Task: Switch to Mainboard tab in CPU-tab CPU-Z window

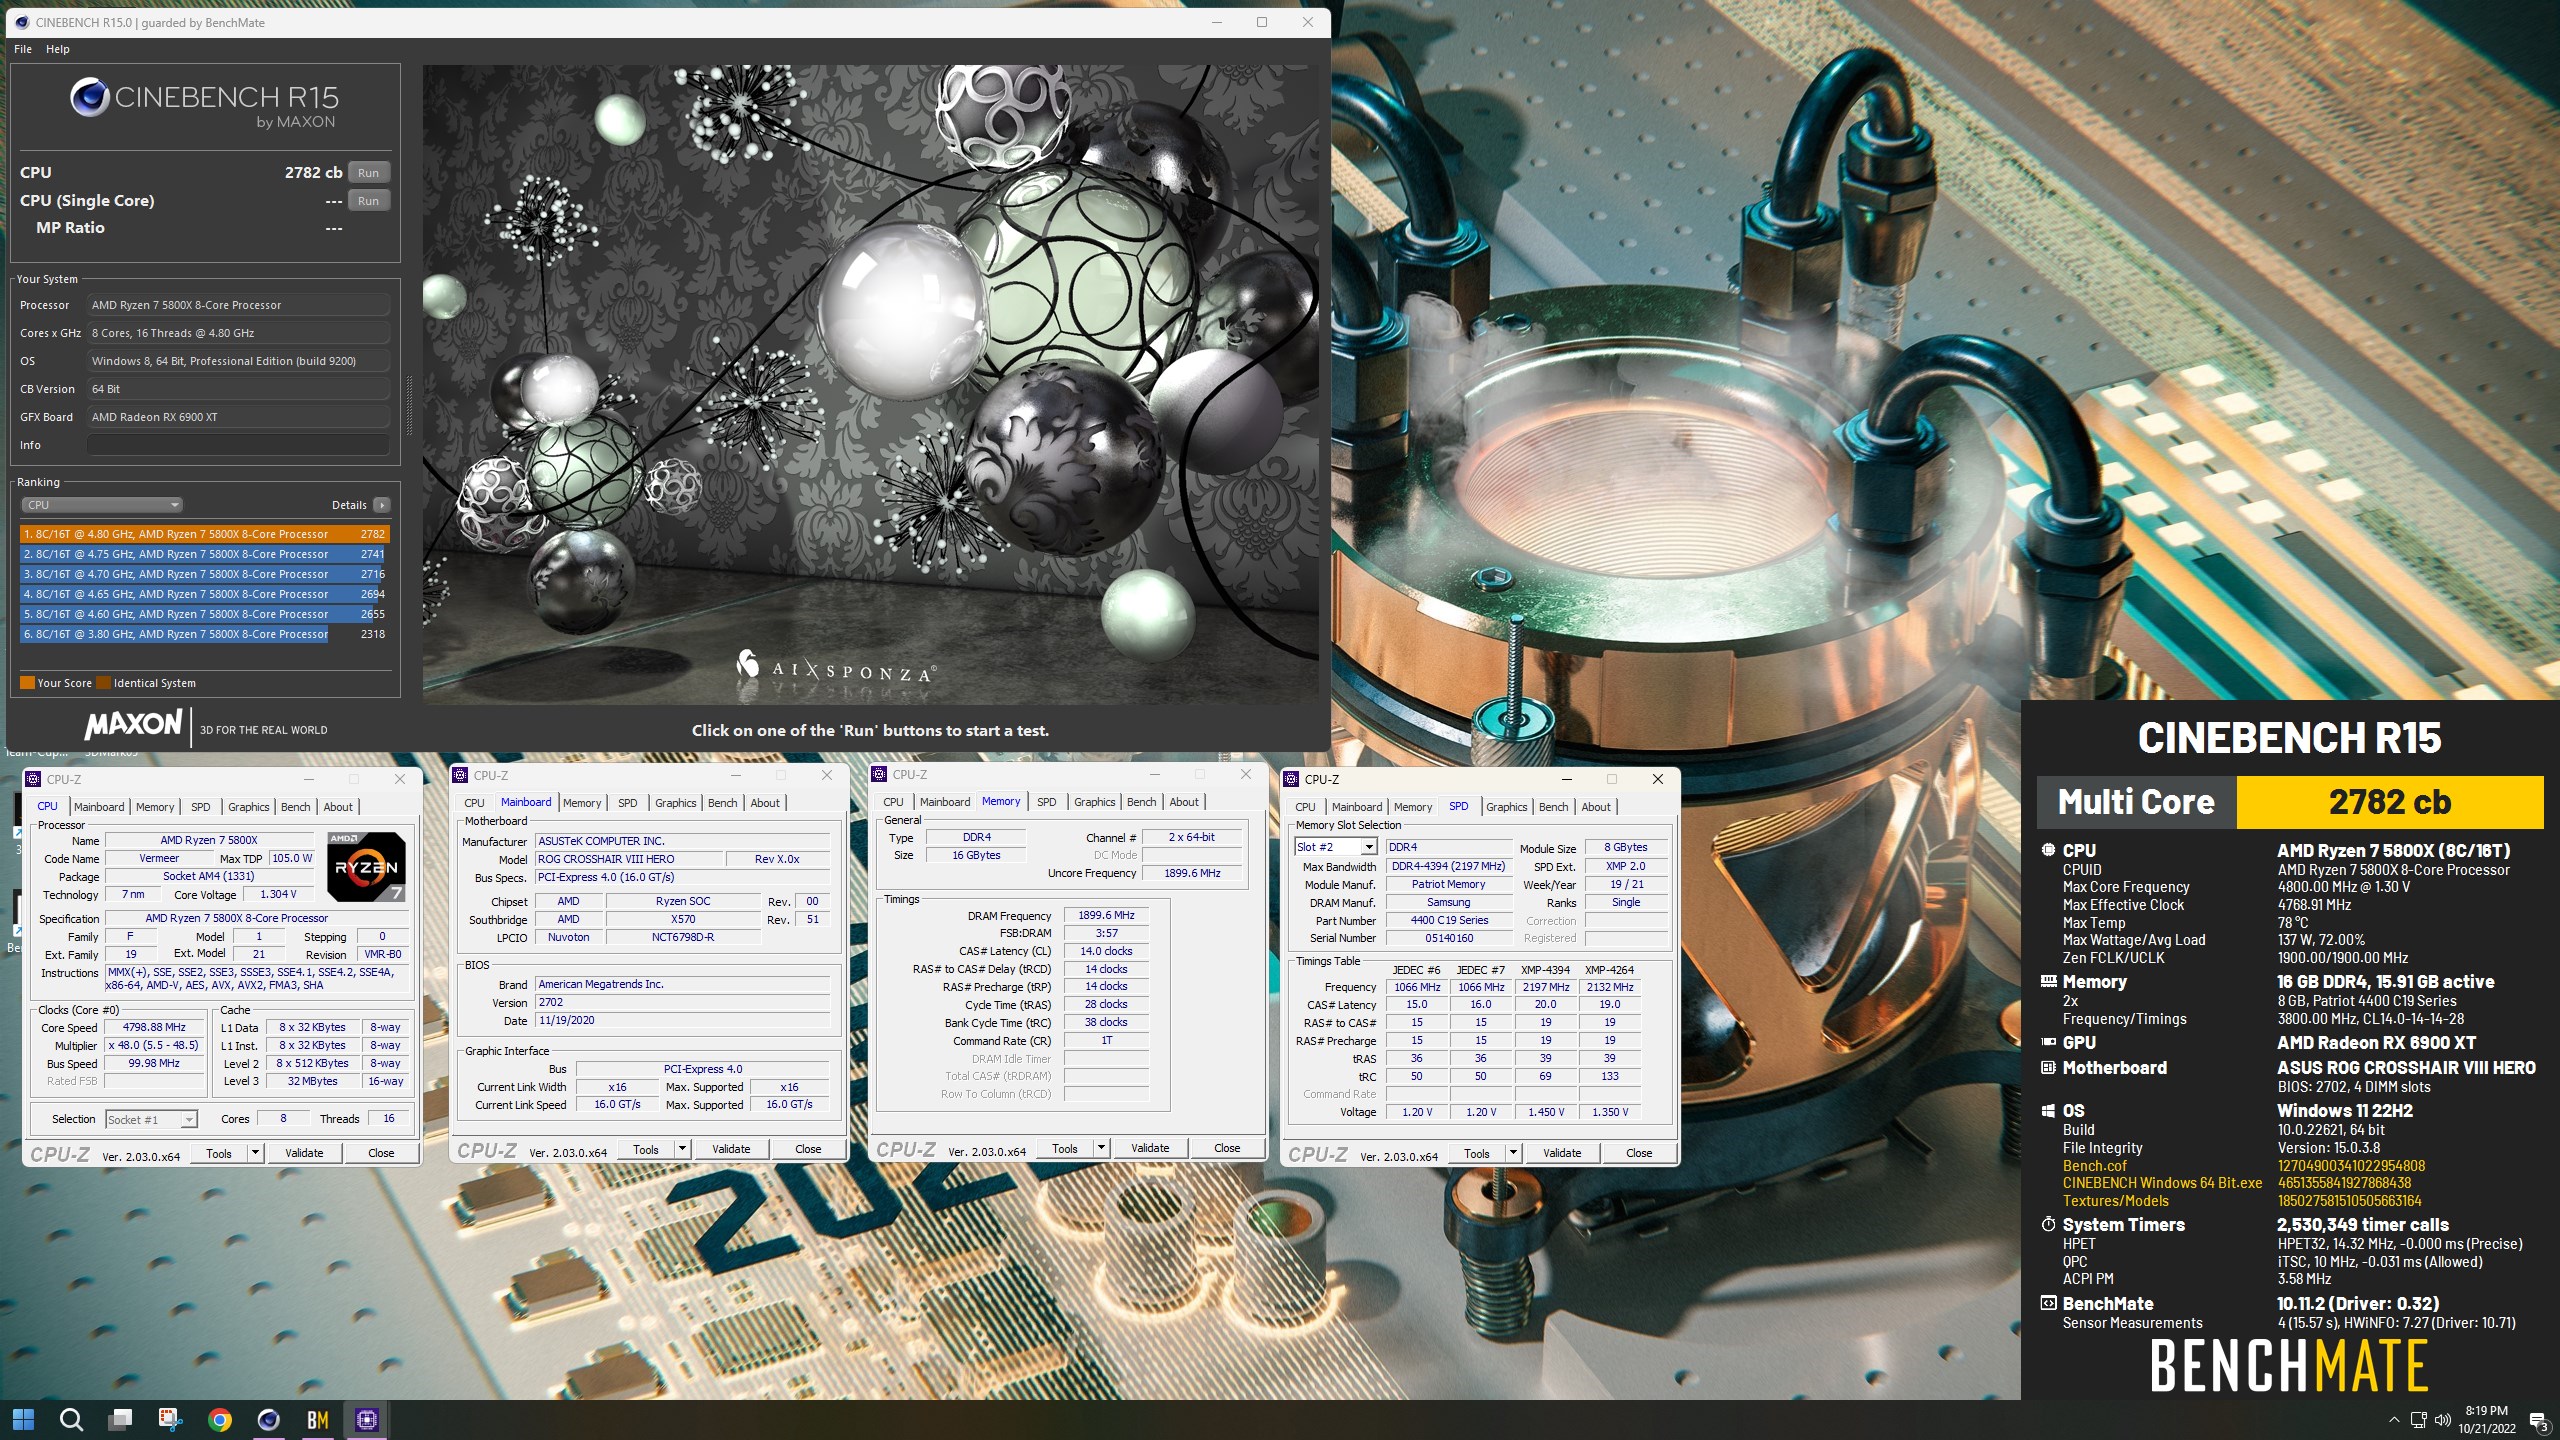Action: click(x=99, y=807)
